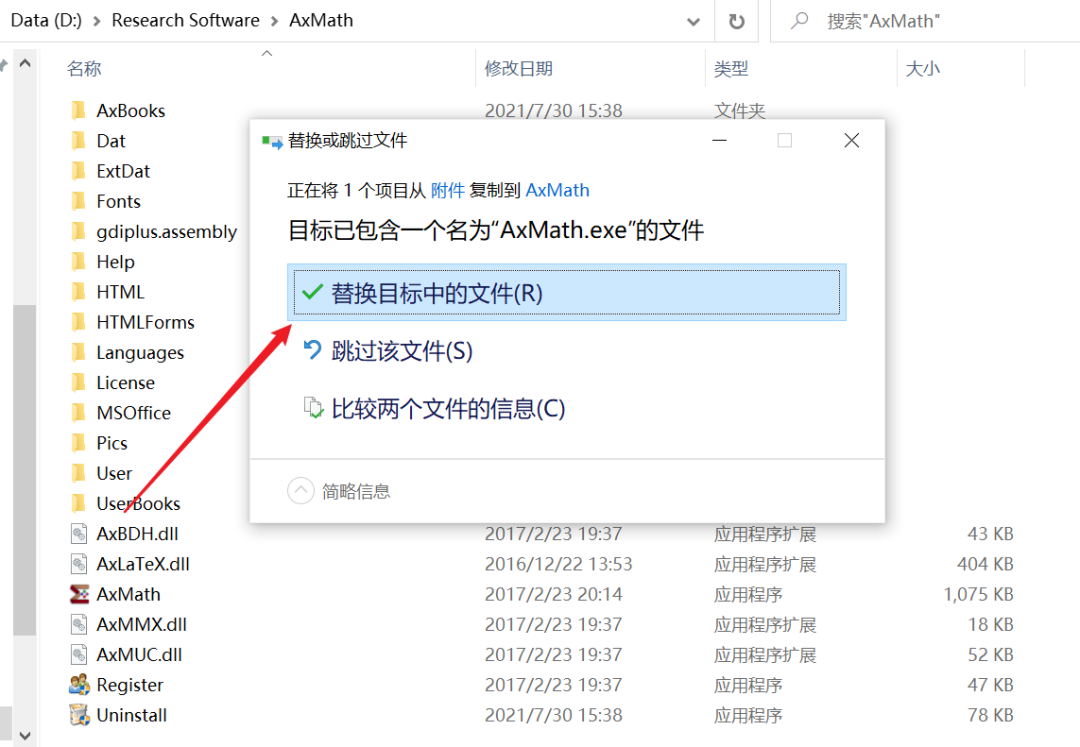Screen dimensions: 1080x747
Task: Click the refresh icon beside address bar
Action: pos(736,21)
